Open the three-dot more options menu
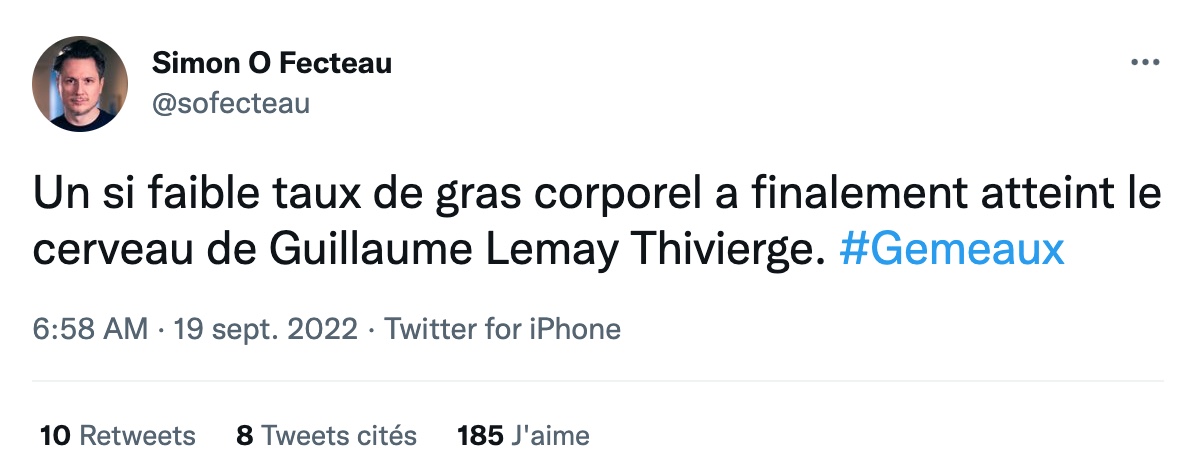 pos(1142,63)
